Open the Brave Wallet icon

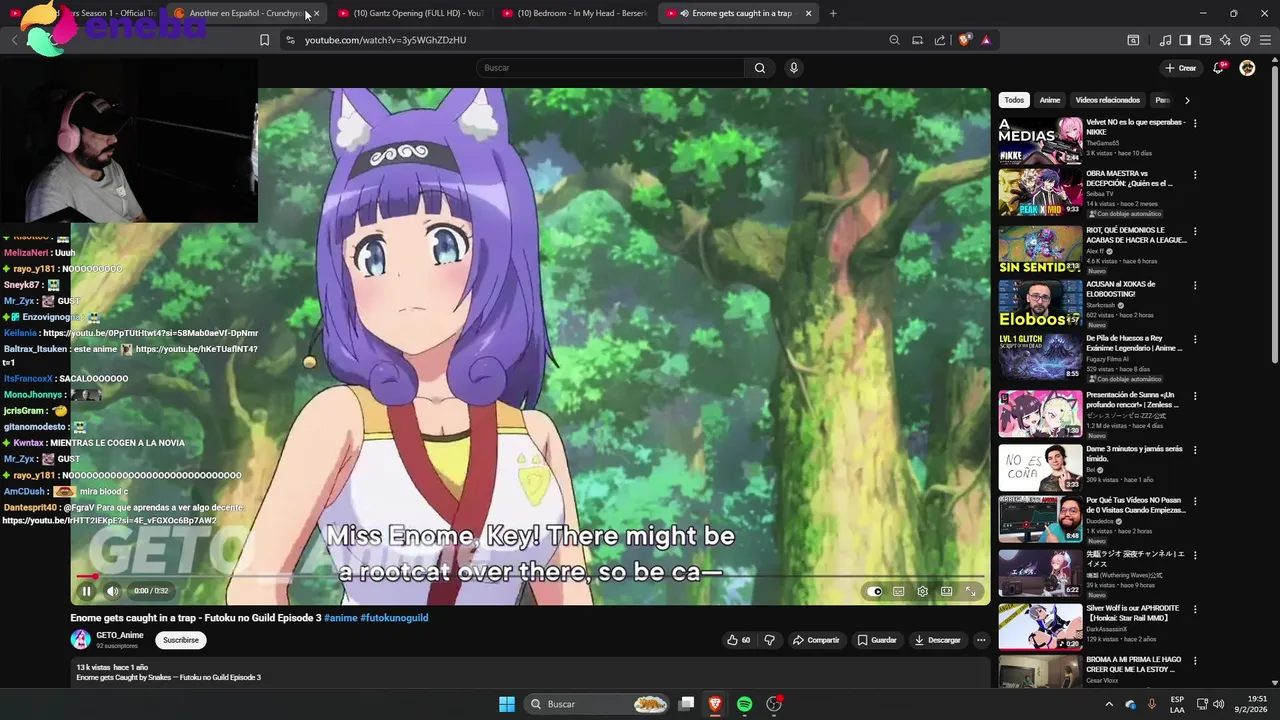pyautogui.click(x=1205, y=40)
